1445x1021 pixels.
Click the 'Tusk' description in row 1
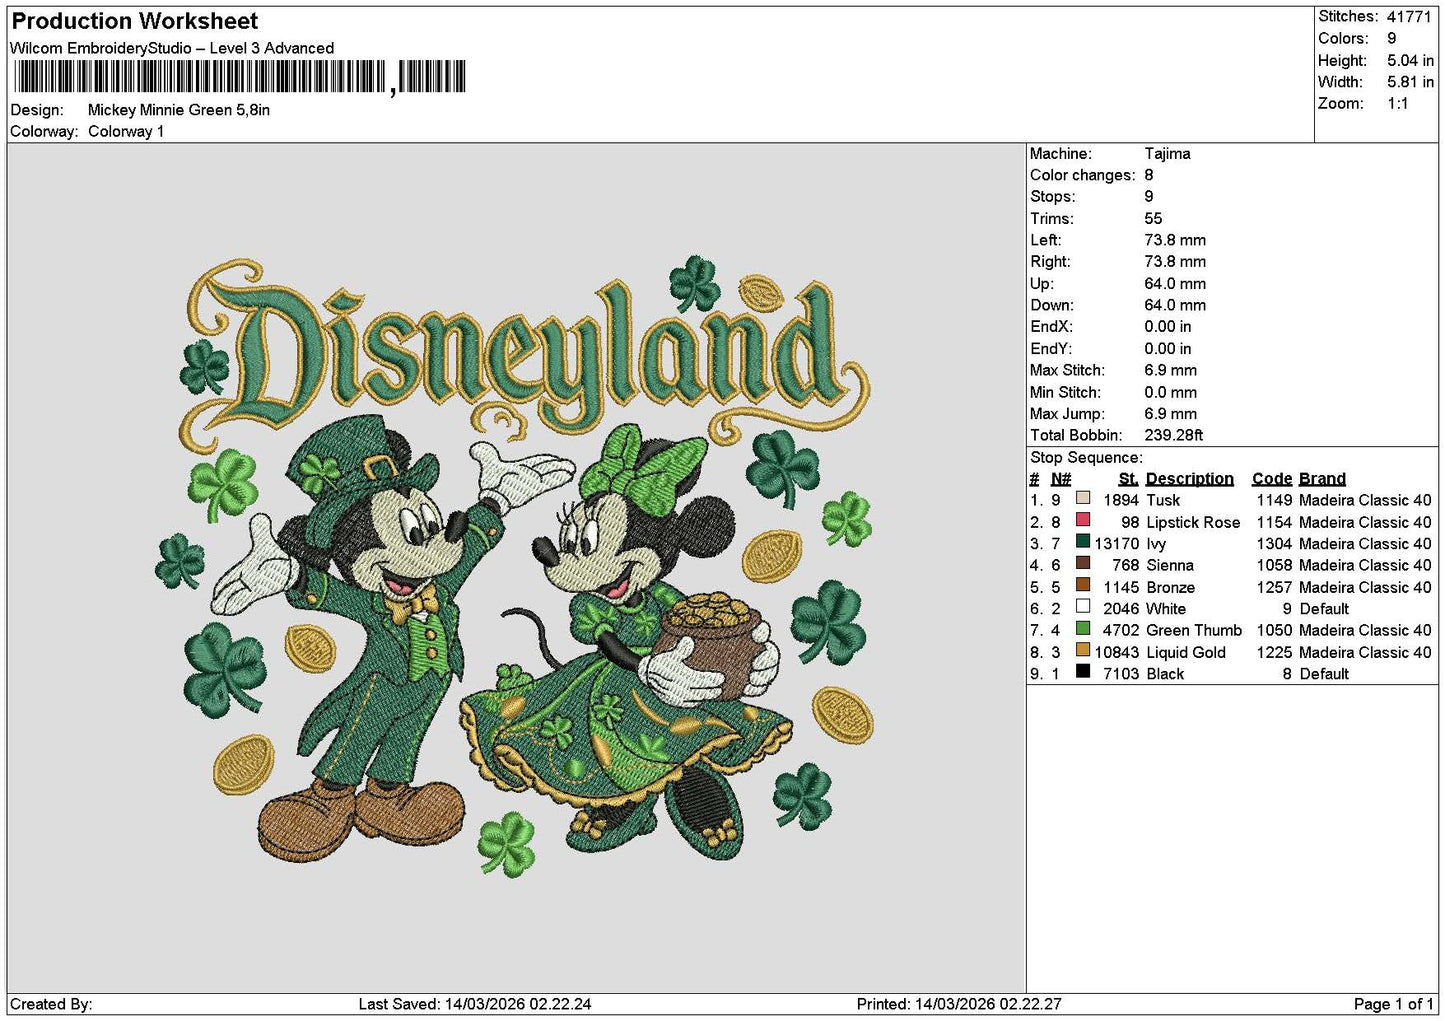pyautogui.click(x=1163, y=500)
